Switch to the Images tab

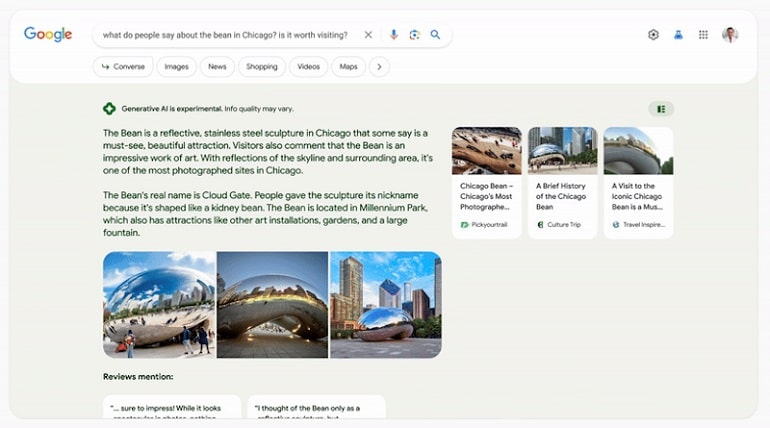[x=176, y=67]
